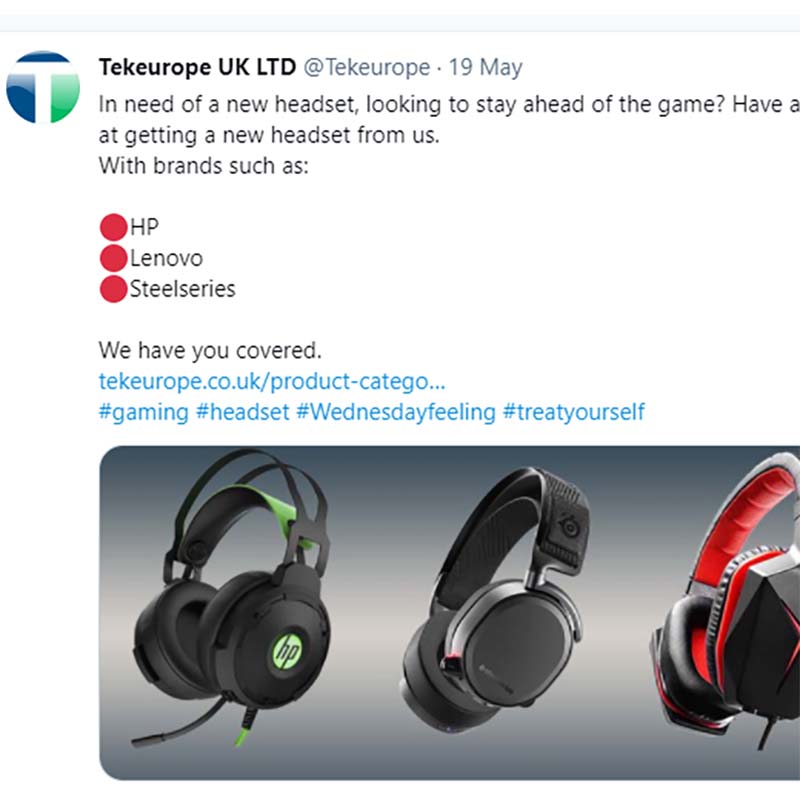Open the #headset hashtag
800x800 pixels.
click(x=243, y=412)
